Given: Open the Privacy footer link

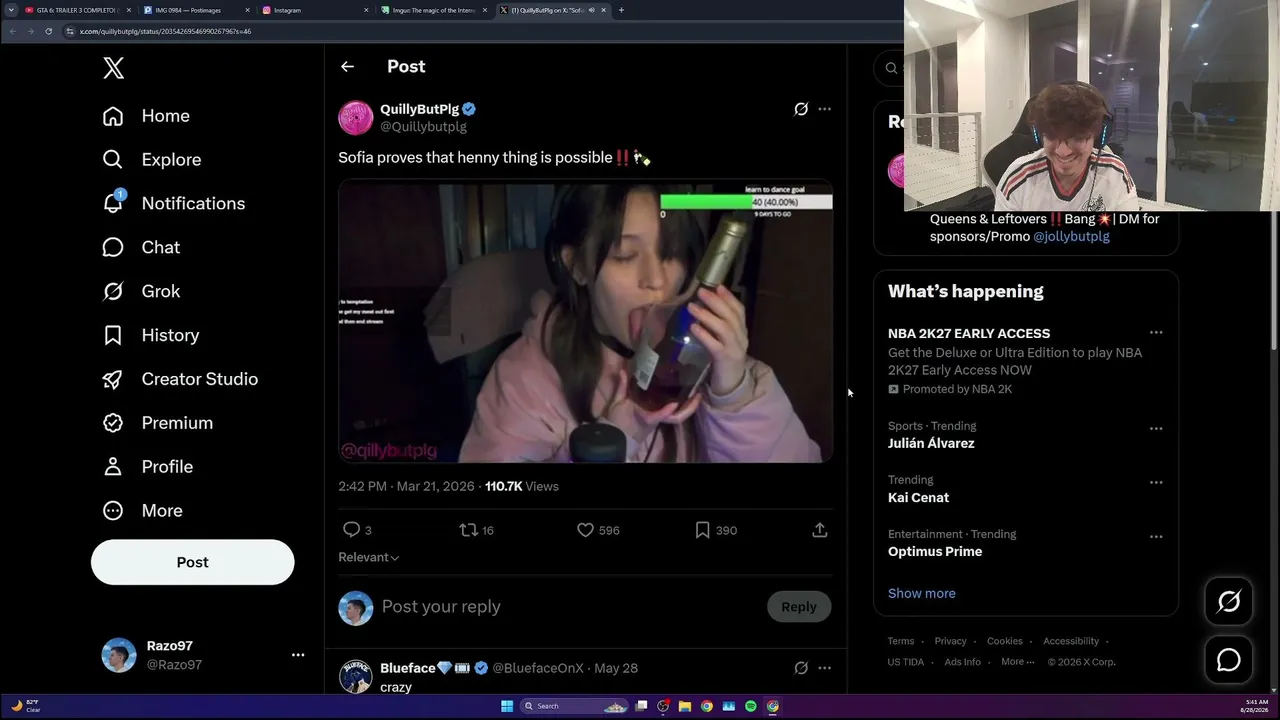Looking at the screenshot, I should 951,641.
